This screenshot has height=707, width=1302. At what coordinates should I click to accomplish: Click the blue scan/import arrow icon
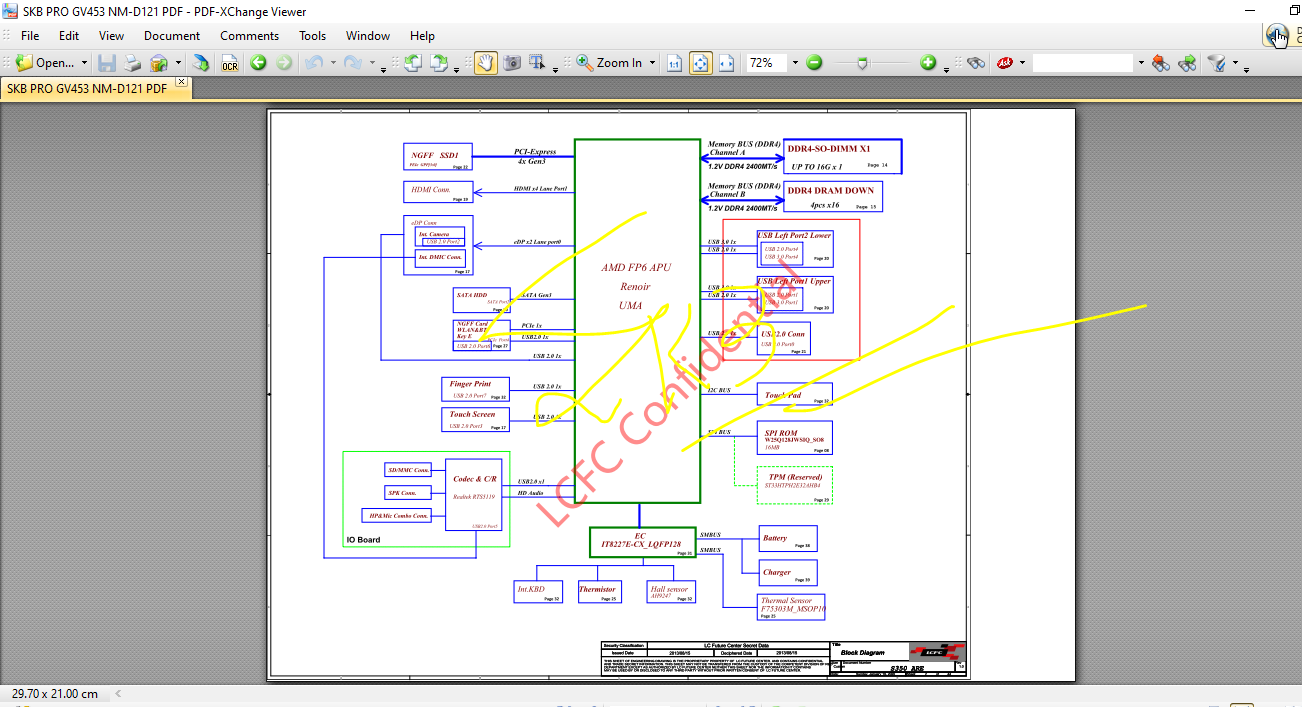(x=202, y=62)
